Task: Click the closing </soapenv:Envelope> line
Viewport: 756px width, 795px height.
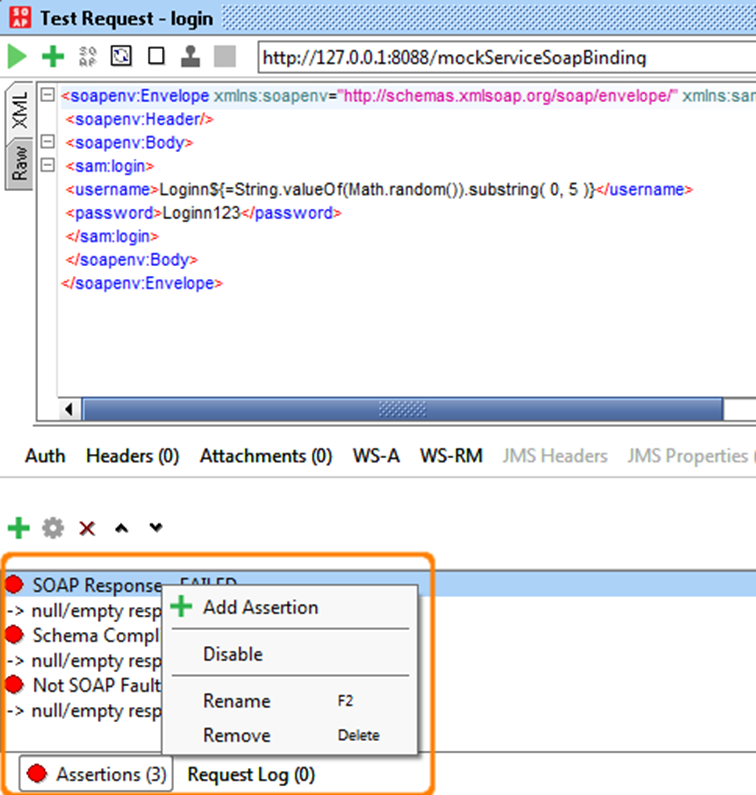Action: tap(142, 283)
